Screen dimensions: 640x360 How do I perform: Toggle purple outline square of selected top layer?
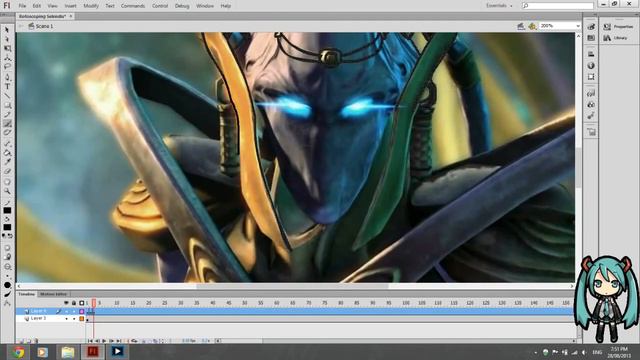tap(82, 311)
